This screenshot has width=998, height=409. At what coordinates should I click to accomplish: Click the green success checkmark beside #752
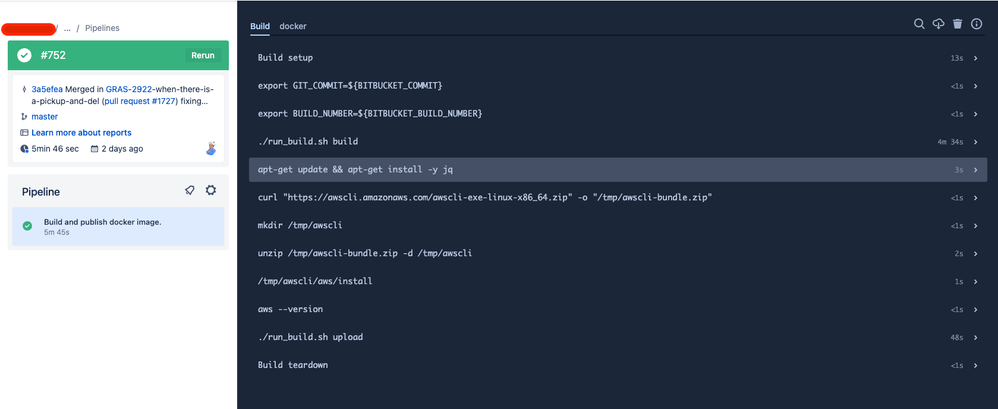coord(24,55)
